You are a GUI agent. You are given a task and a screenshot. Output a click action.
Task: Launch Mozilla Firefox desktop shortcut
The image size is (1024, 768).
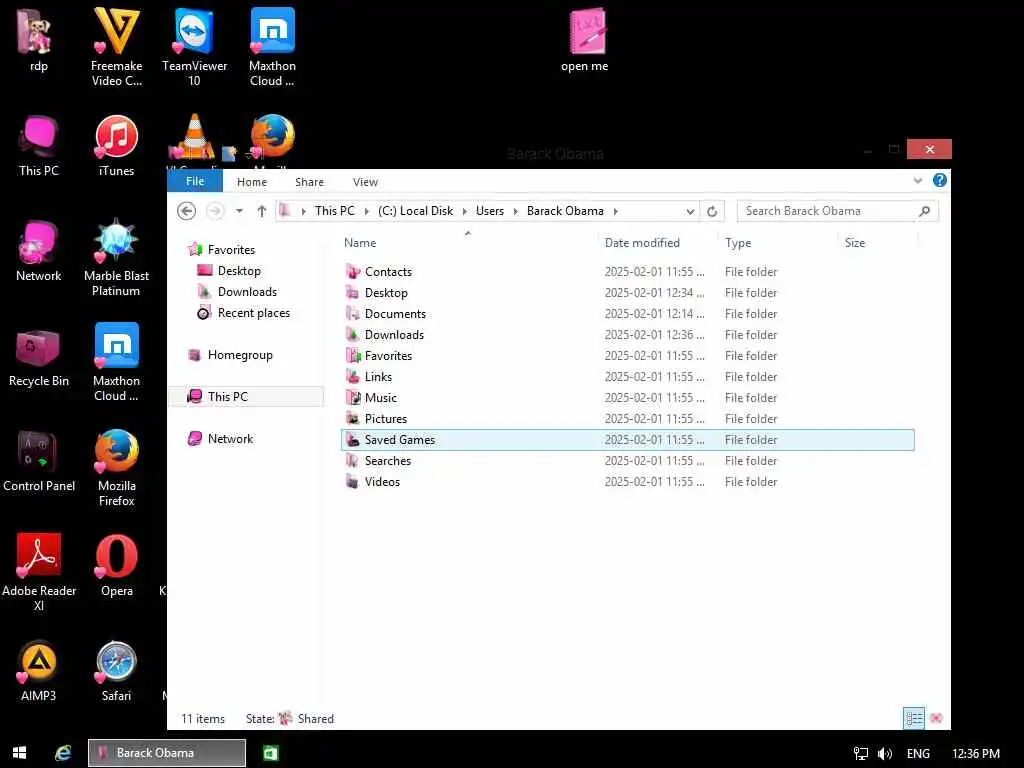pyautogui.click(x=116, y=468)
